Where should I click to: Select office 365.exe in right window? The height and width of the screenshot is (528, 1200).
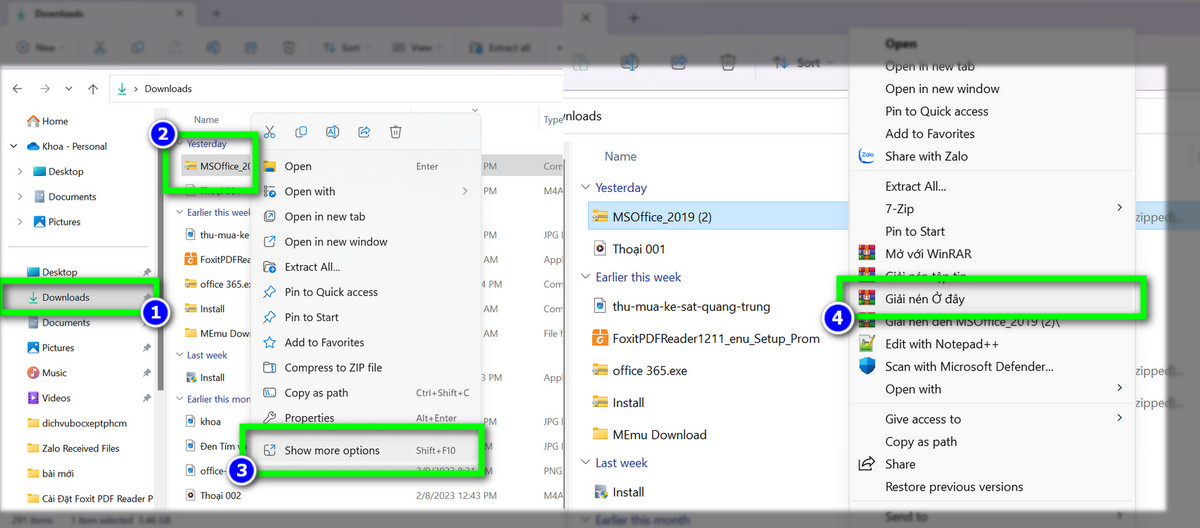pyautogui.click(x=640, y=371)
